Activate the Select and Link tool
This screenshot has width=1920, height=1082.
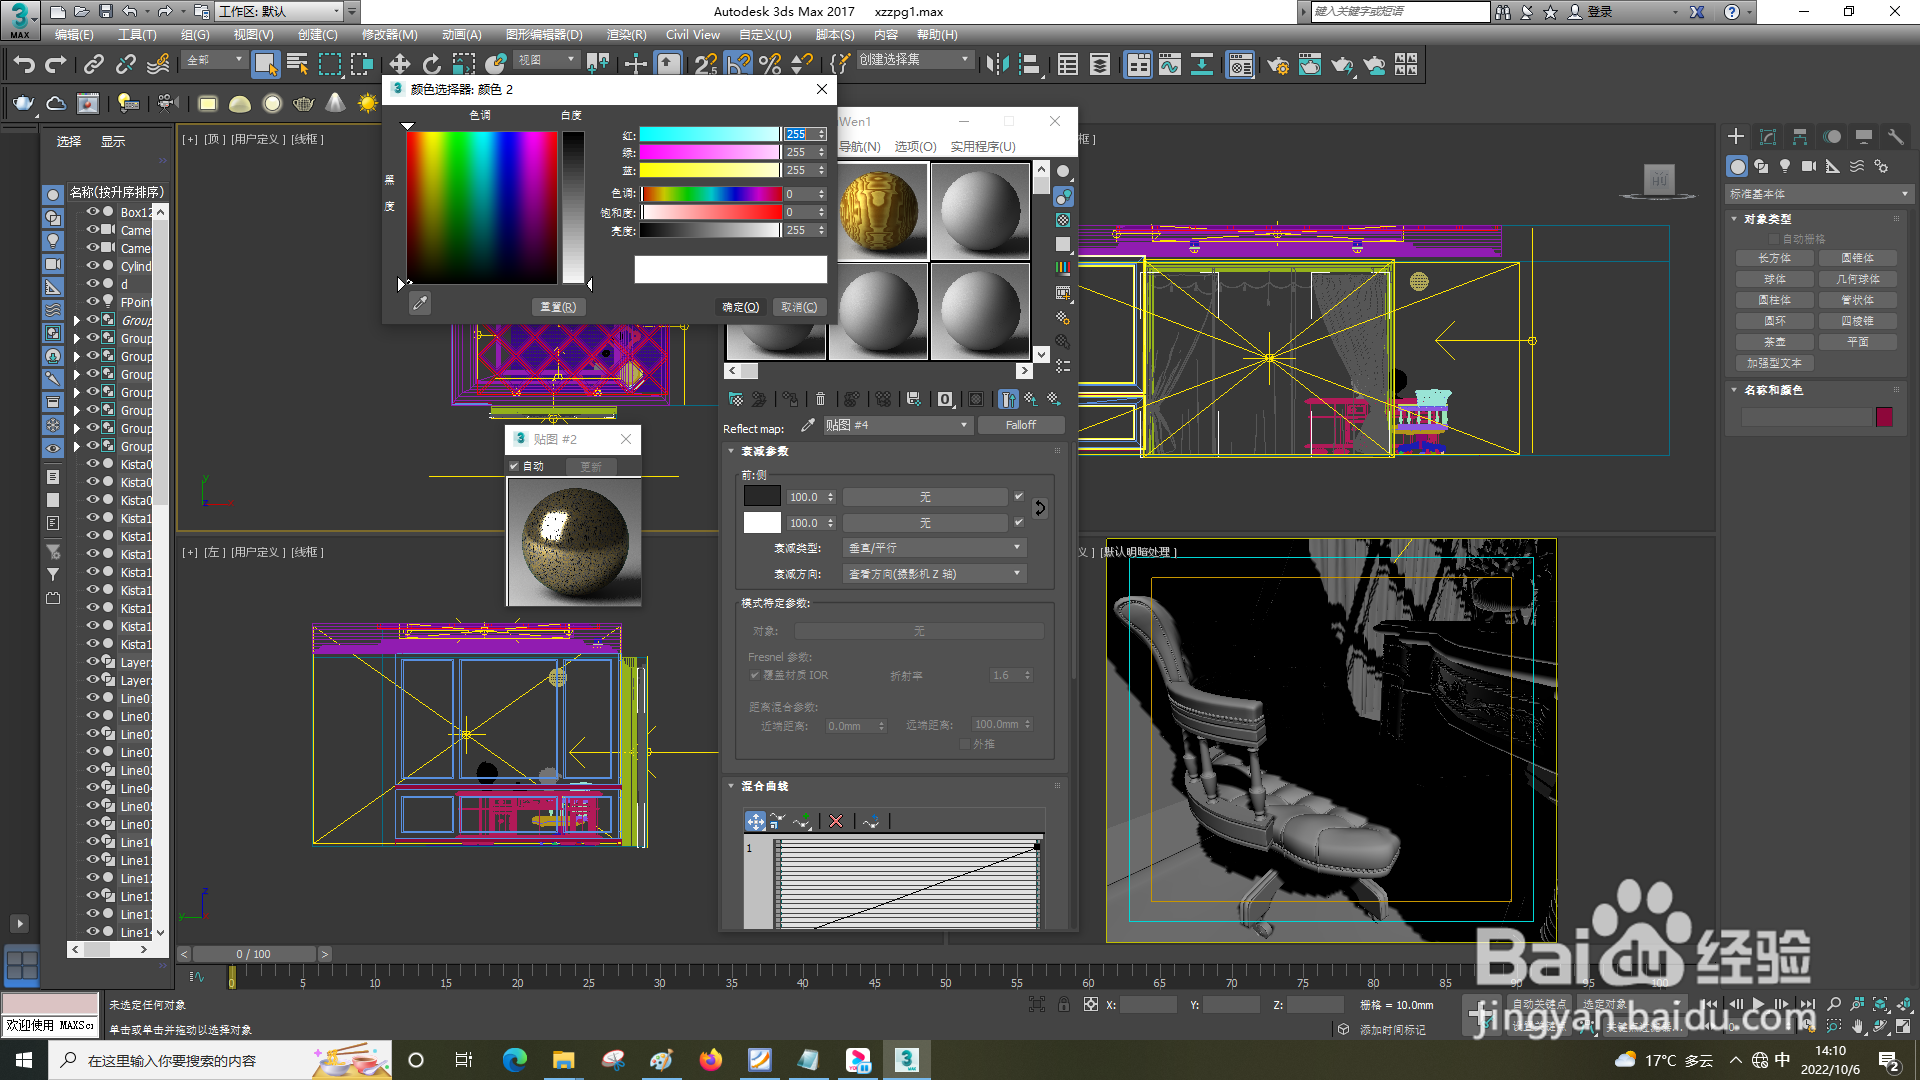tap(94, 65)
